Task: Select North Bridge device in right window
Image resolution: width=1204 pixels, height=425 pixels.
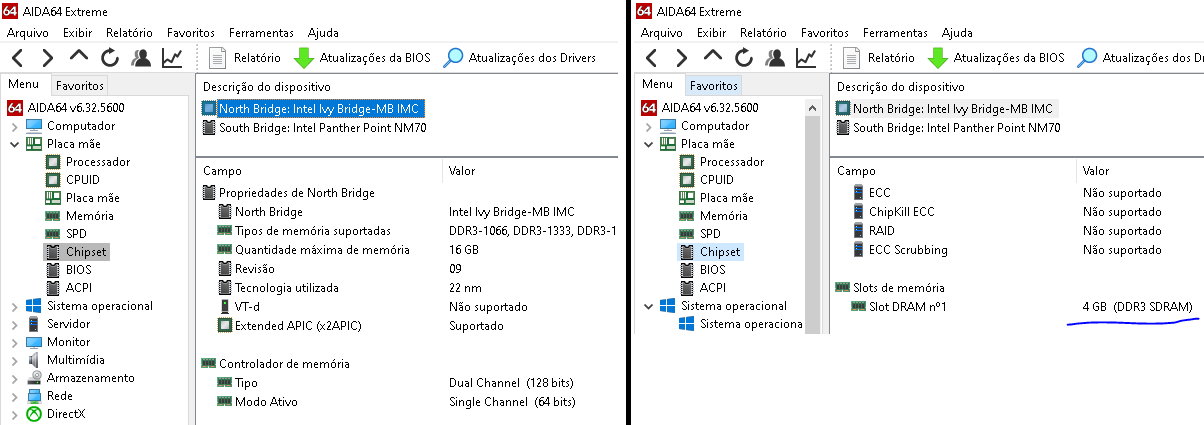Action: 945,108
